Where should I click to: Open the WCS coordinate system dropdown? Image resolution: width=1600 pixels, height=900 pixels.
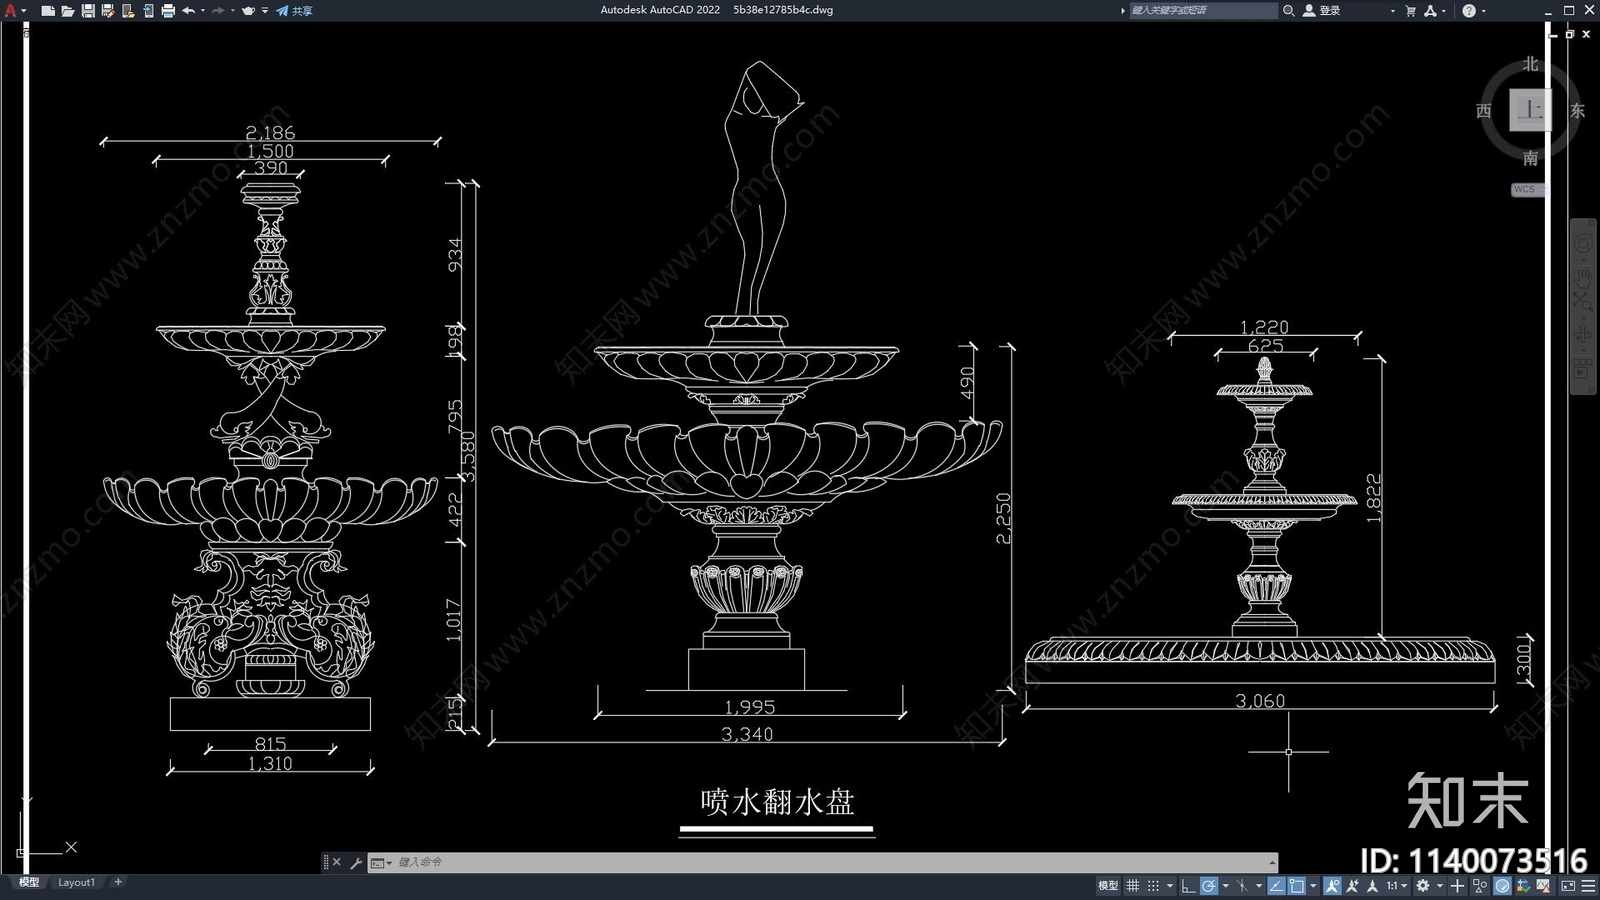point(1527,189)
